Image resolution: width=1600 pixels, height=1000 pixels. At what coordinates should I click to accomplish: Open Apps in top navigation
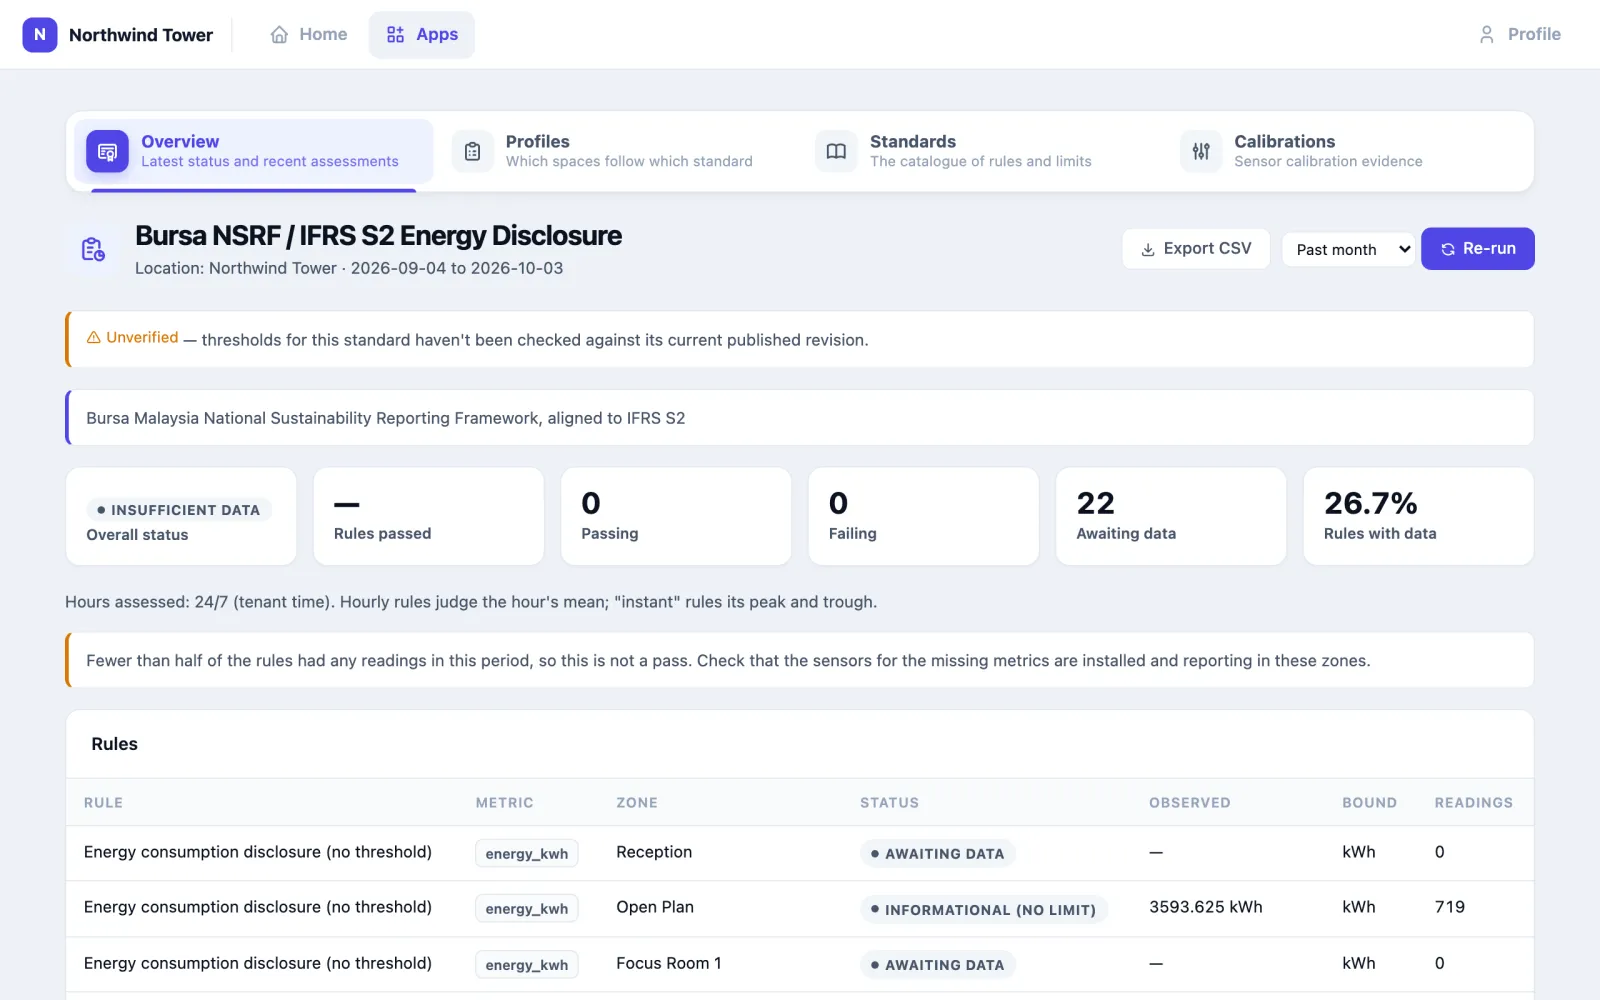[422, 35]
